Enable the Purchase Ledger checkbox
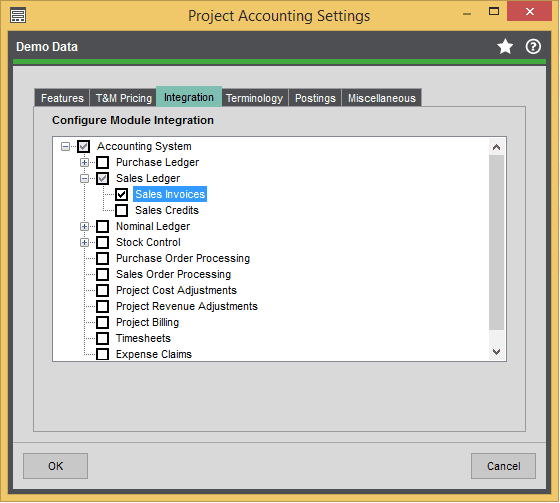The width and height of the screenshot is (560, 503). [x=103, y=163]
